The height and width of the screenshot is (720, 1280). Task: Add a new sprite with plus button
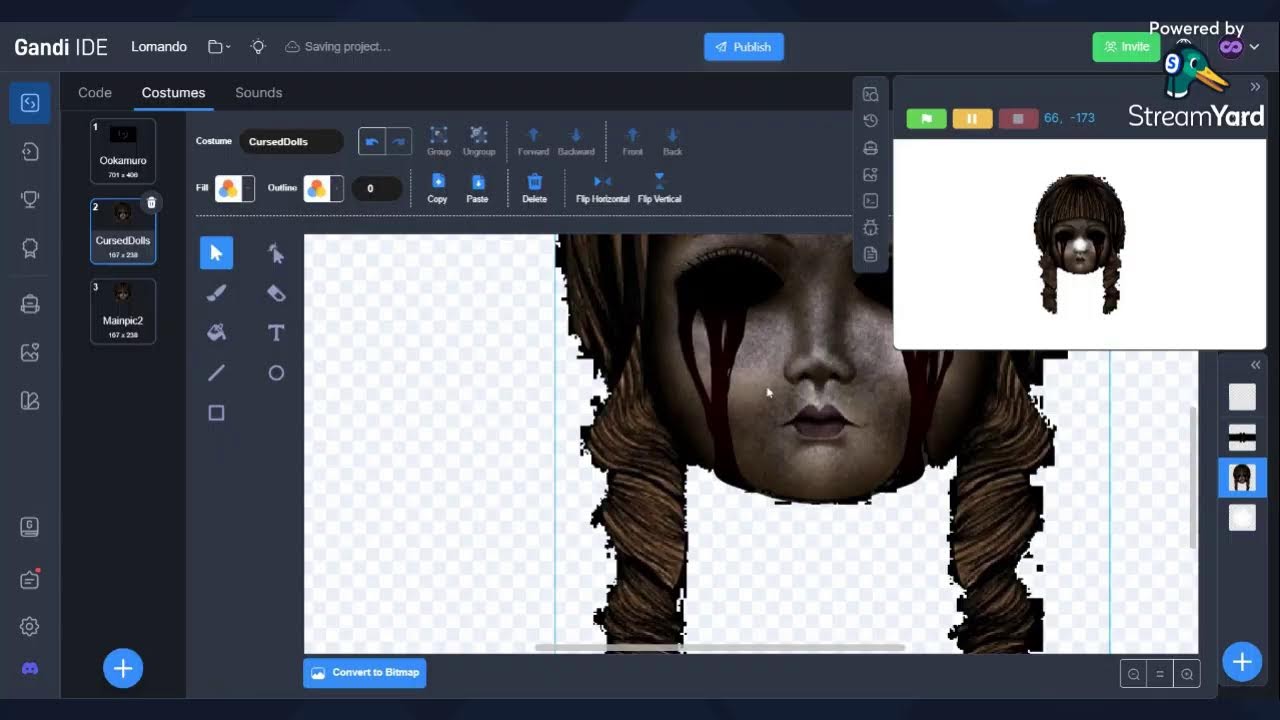pos(1242,661)
